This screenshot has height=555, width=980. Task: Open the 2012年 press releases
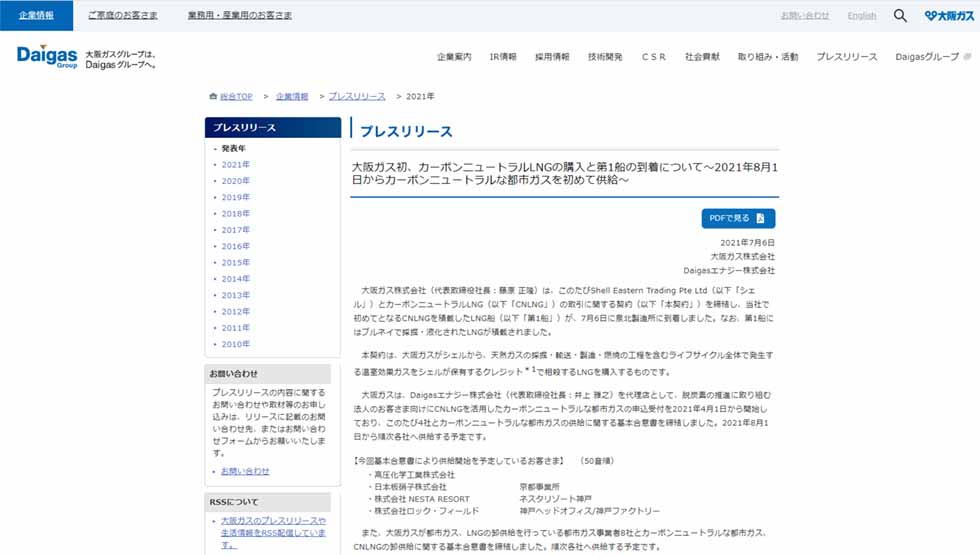pos(236,311)
